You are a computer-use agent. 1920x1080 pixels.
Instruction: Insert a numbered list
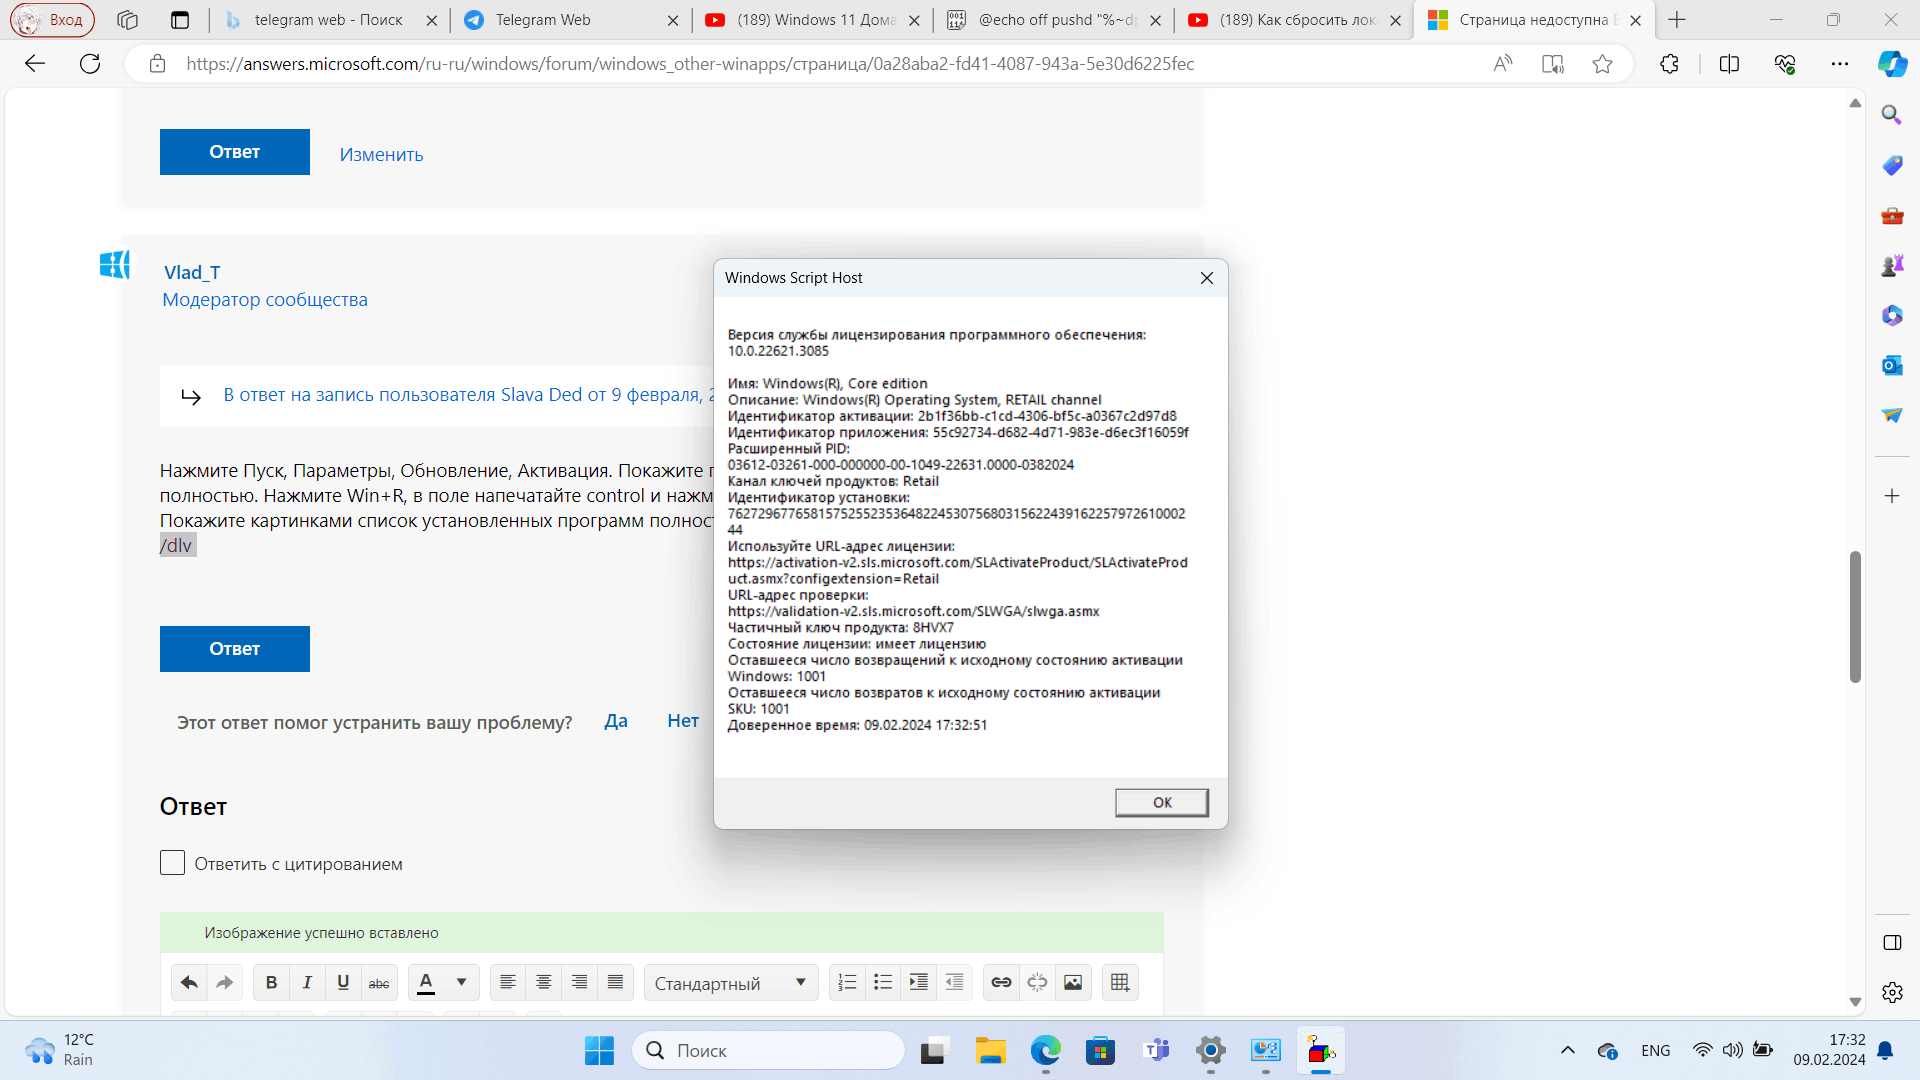(x=847, y=983)
